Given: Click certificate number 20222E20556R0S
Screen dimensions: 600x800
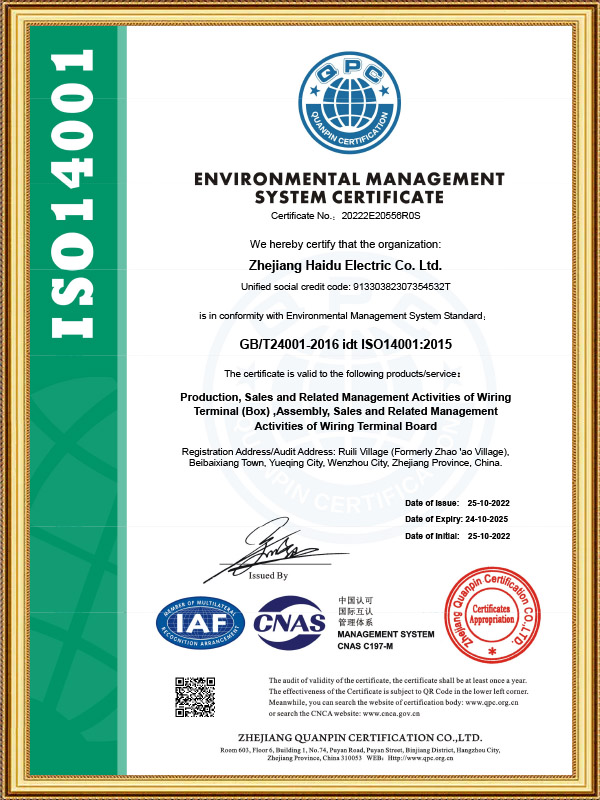Looking at the screenshot, I should click(381, 216).
